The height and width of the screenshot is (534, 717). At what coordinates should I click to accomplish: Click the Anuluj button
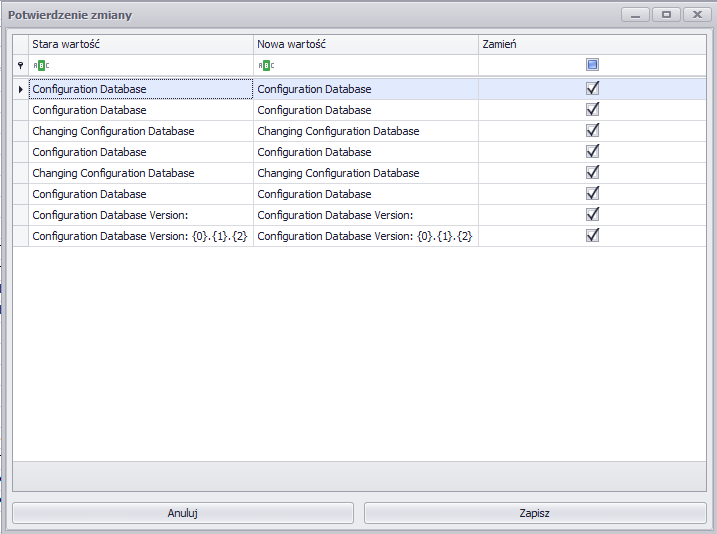pyautogui.click(x=183, y=513)
